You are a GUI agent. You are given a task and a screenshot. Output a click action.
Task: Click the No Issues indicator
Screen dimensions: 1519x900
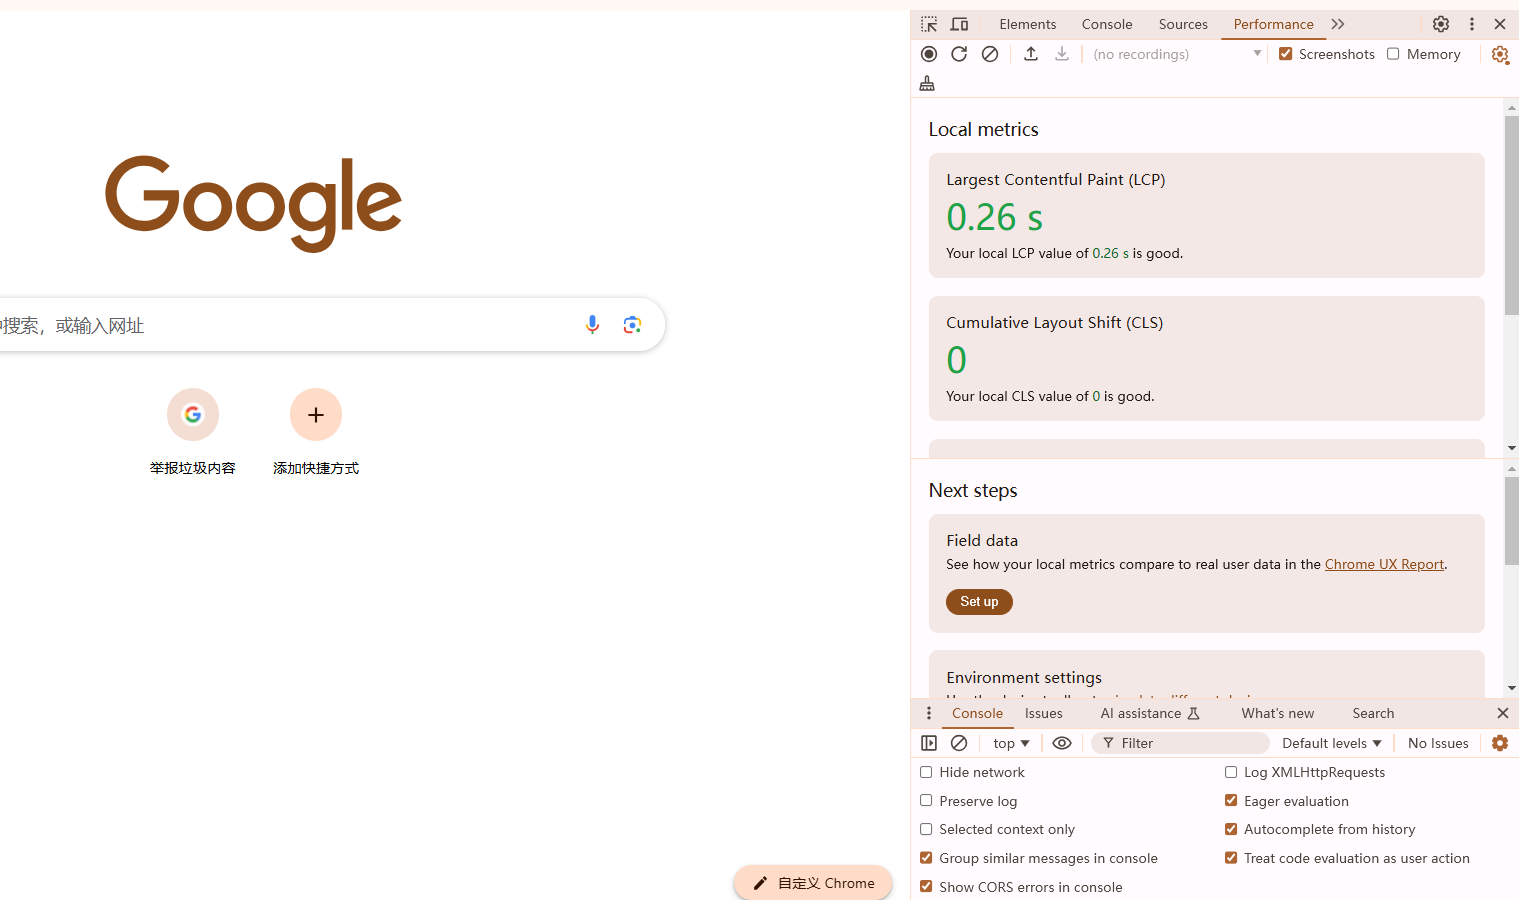coord(1438,743)
